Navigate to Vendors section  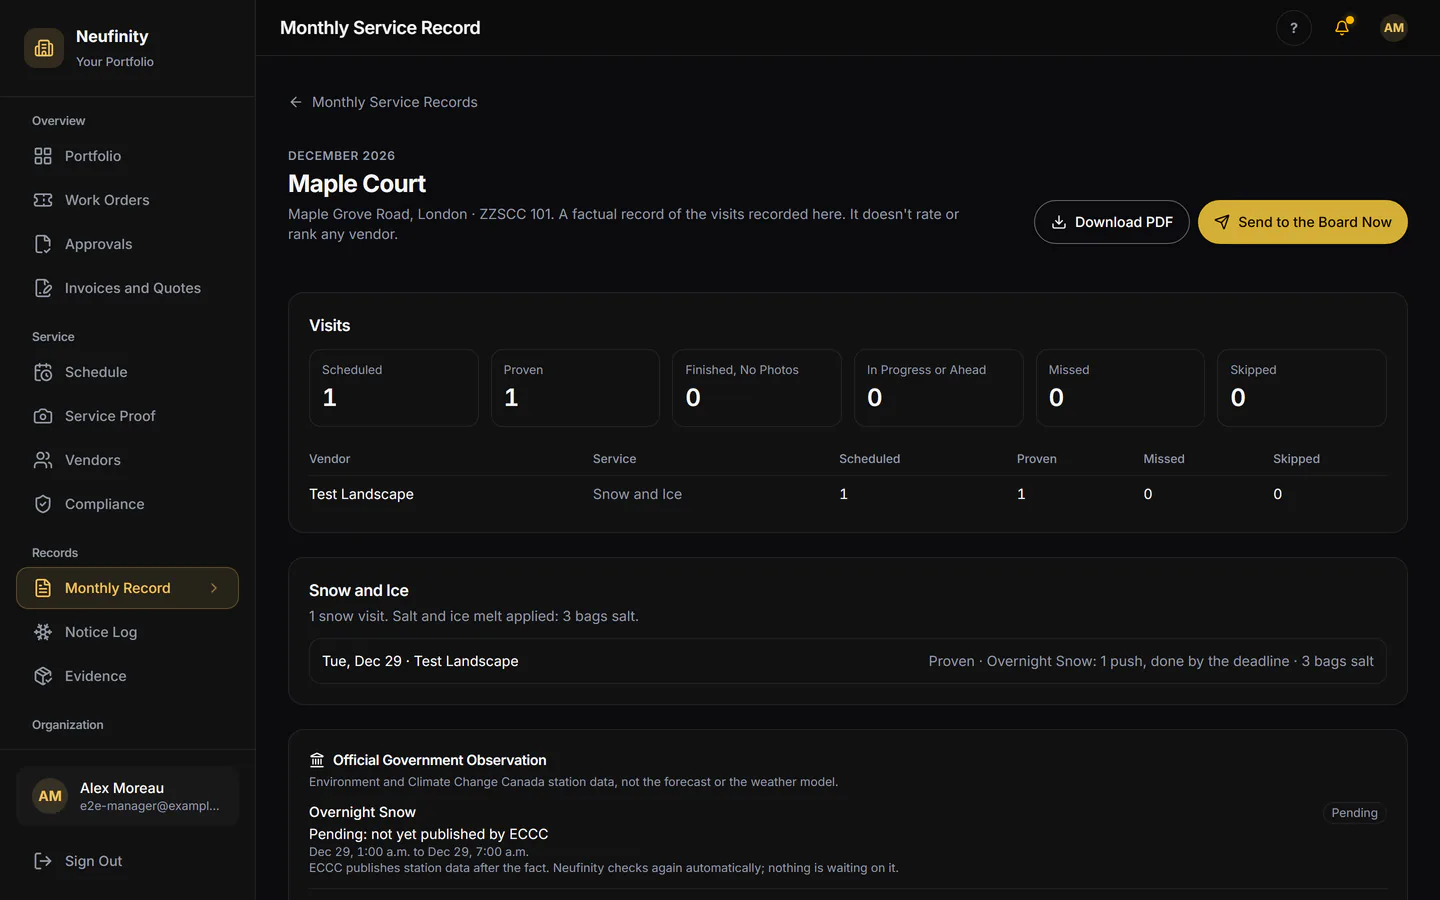(127, 460)
